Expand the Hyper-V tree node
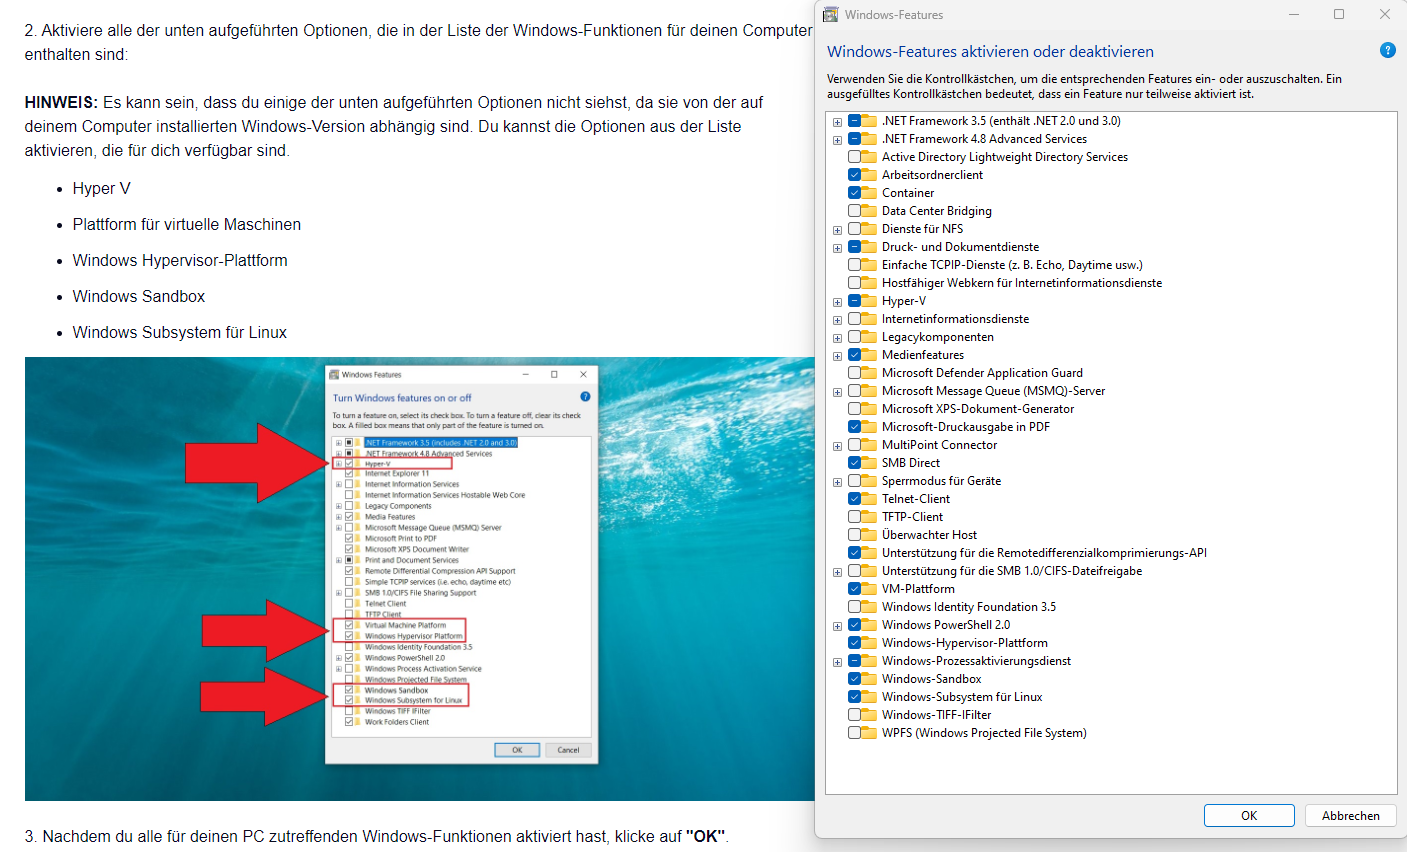This screenshot has height=852, width=1407. pos(837,302)
